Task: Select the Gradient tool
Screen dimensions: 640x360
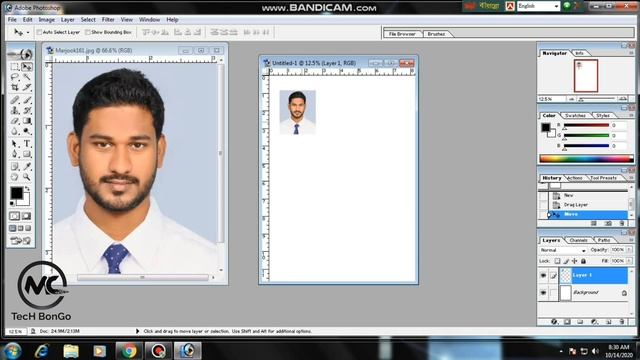Action: click(27, 121)
